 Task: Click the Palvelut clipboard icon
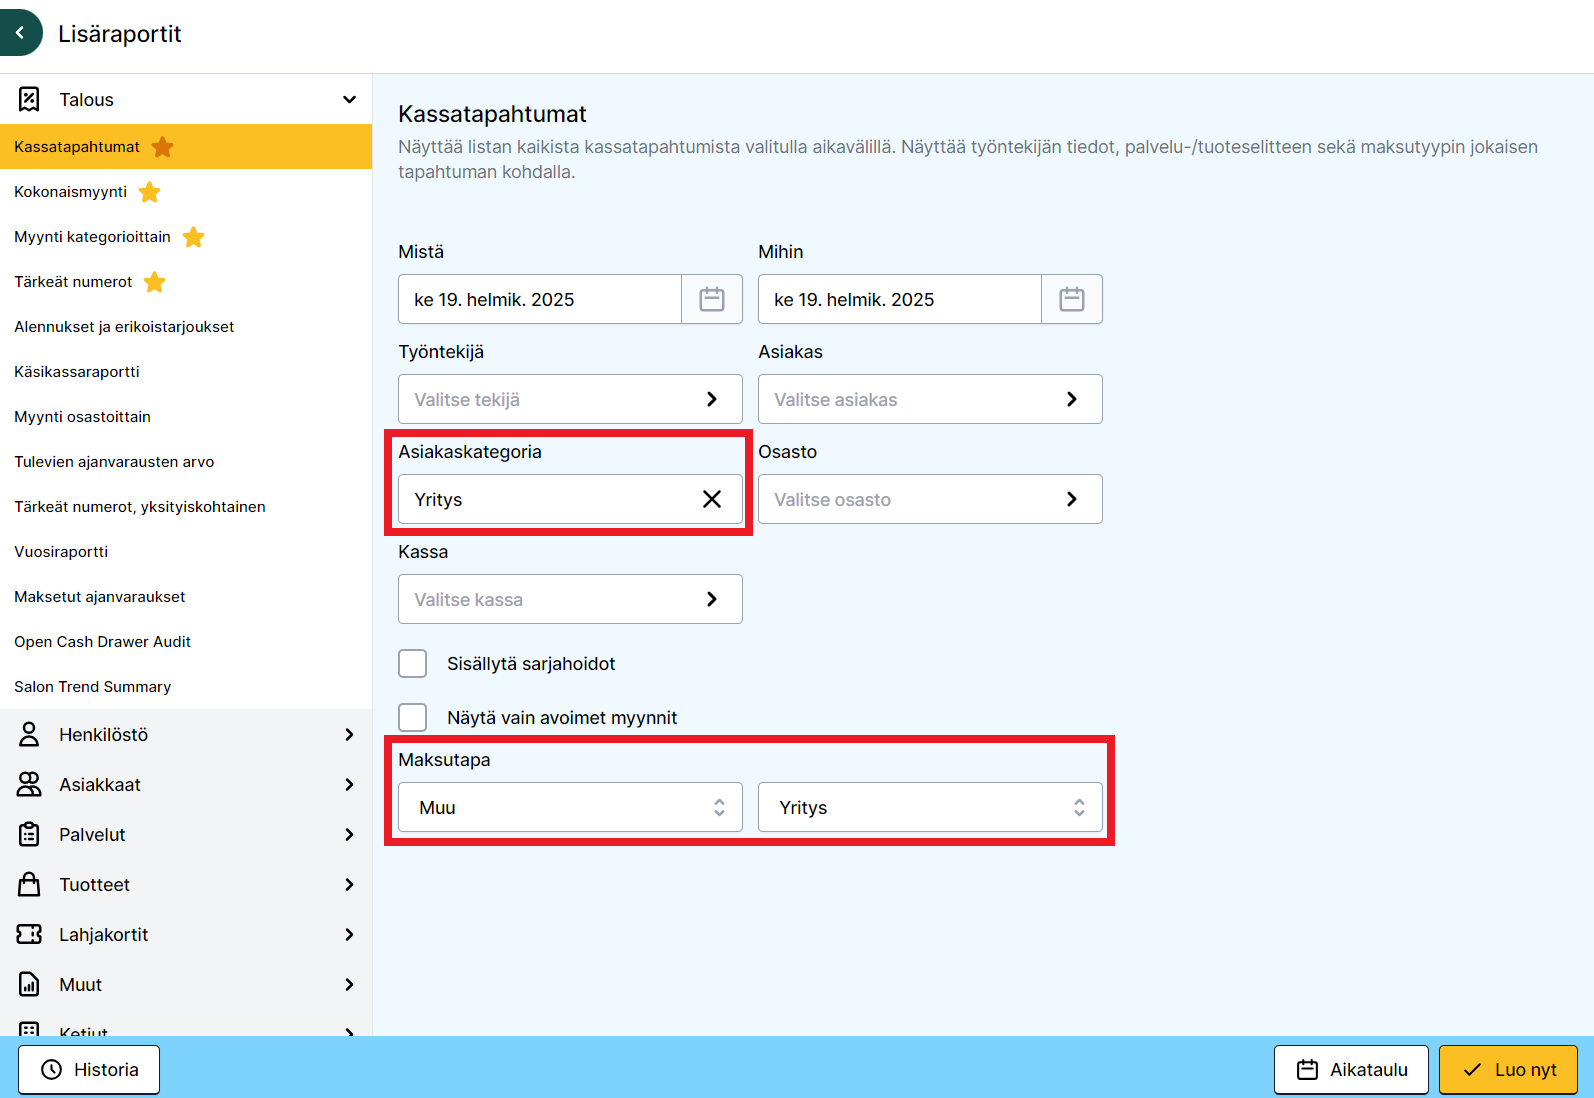(x=29, y=834)
